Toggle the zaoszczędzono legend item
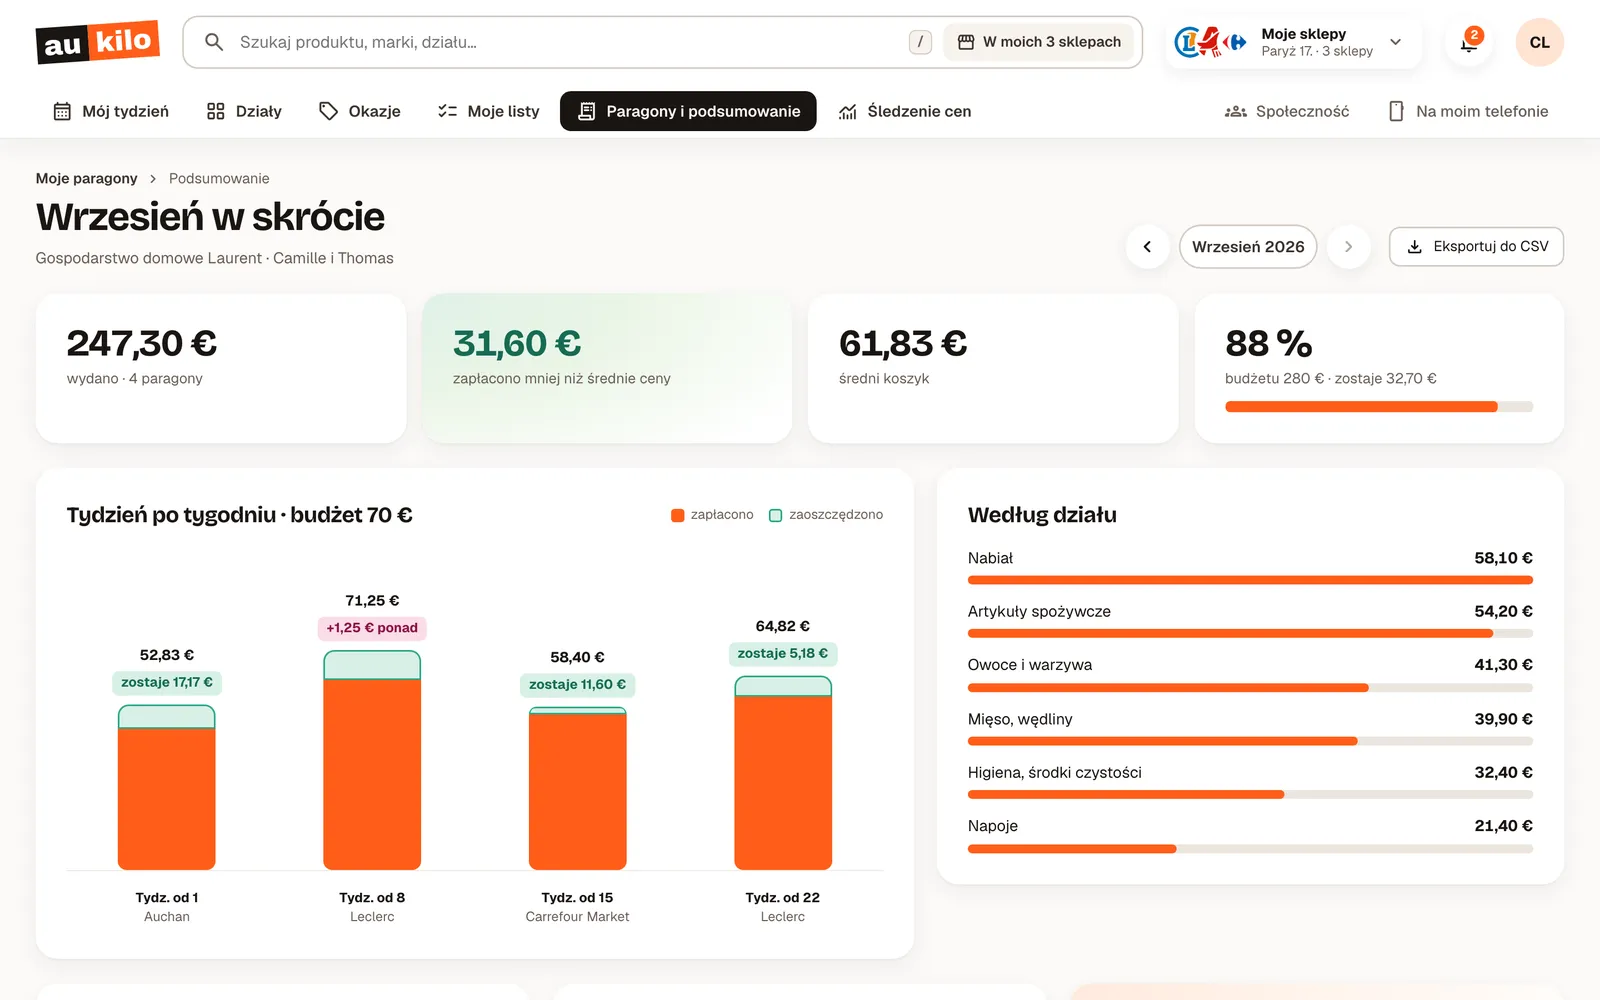Viewport: 1600px width, 1000px height. point(826,515)
